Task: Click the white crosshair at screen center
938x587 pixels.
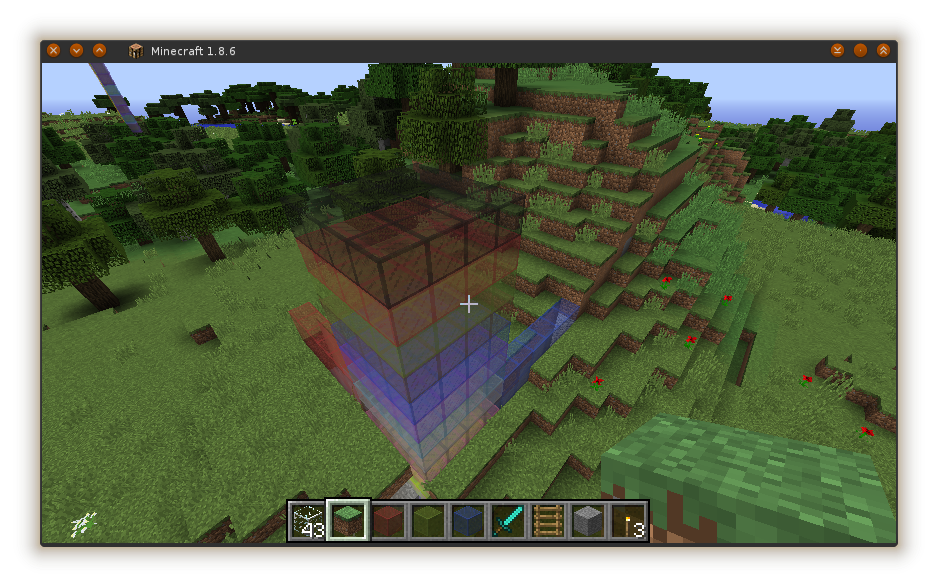Action: pos(468,303)
